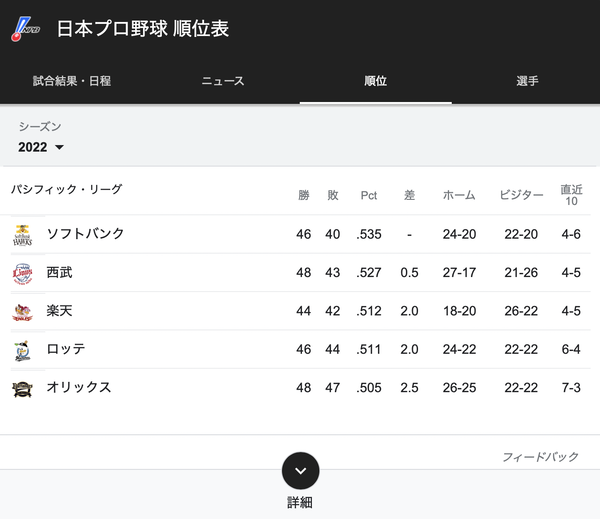This screenshot has height=519, width=600.
Task: Select the 順位 tab
Action: [375, 81]
